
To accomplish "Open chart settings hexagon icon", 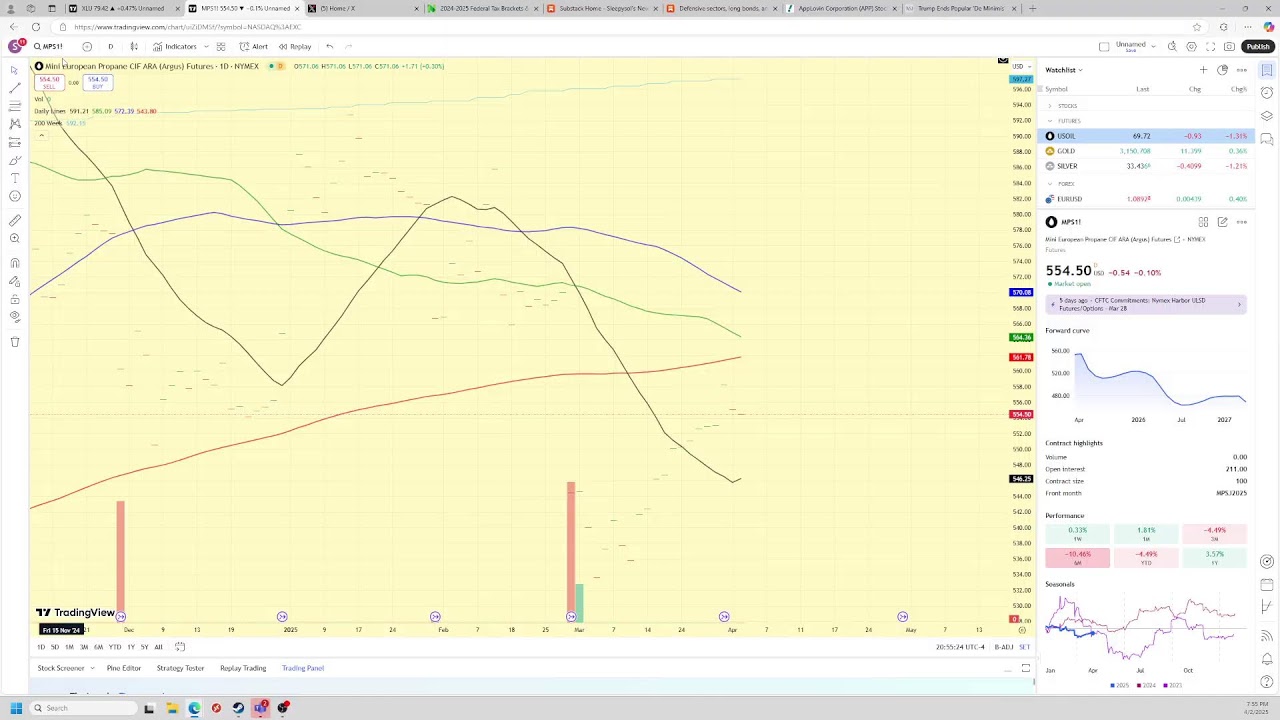I will point(1191,46).
